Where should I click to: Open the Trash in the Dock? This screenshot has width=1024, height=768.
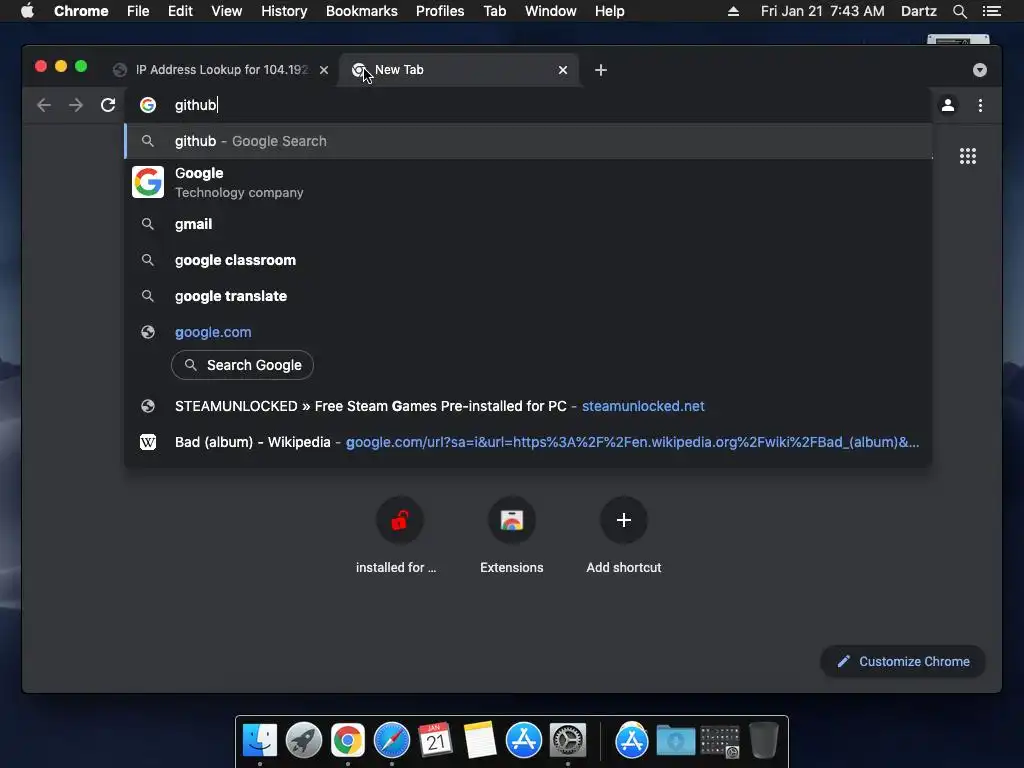point(763,741)
